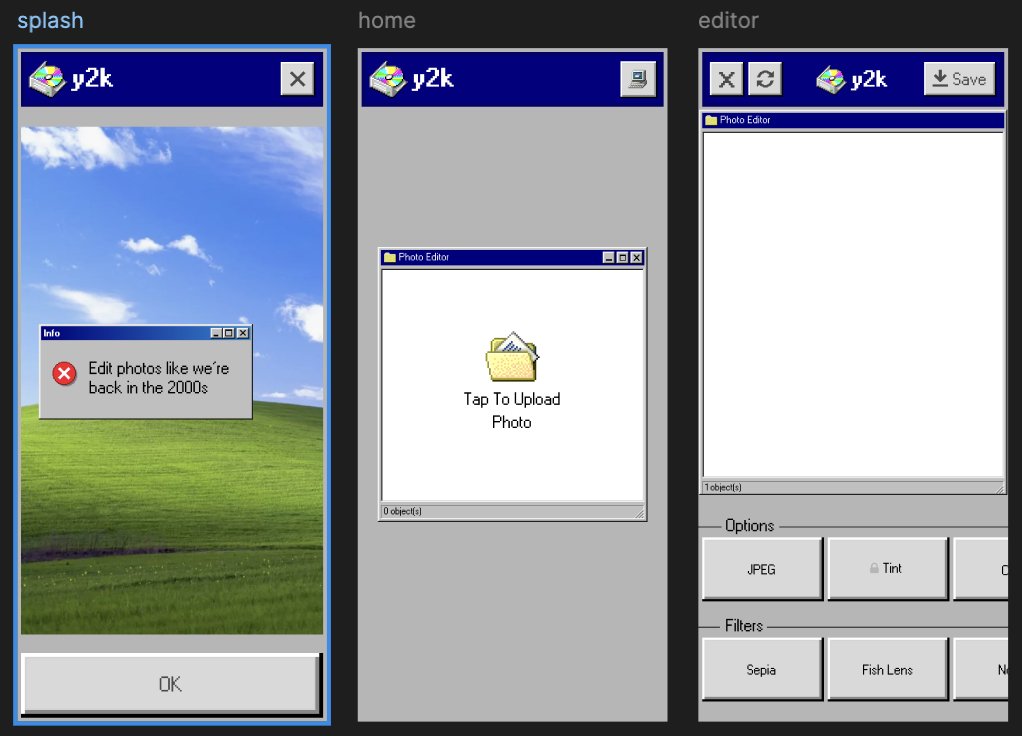Image resolution: width=1022 pixels, height=736 pixels.
Task: Click the y2k CD logo in editor header
Action: click(x=832, y=80)
